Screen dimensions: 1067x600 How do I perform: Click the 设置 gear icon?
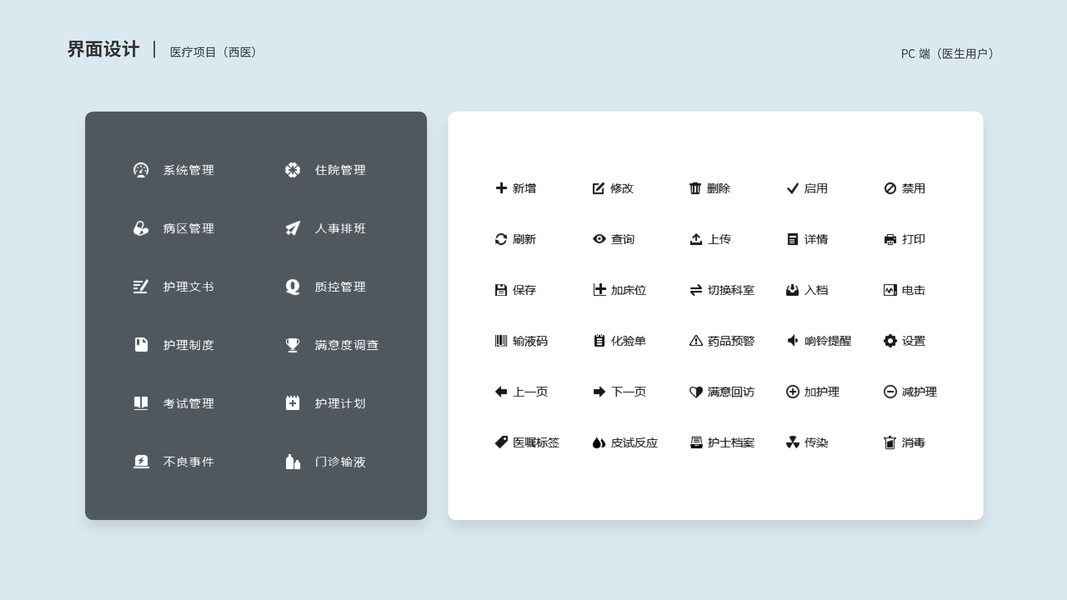coord(890,341)
